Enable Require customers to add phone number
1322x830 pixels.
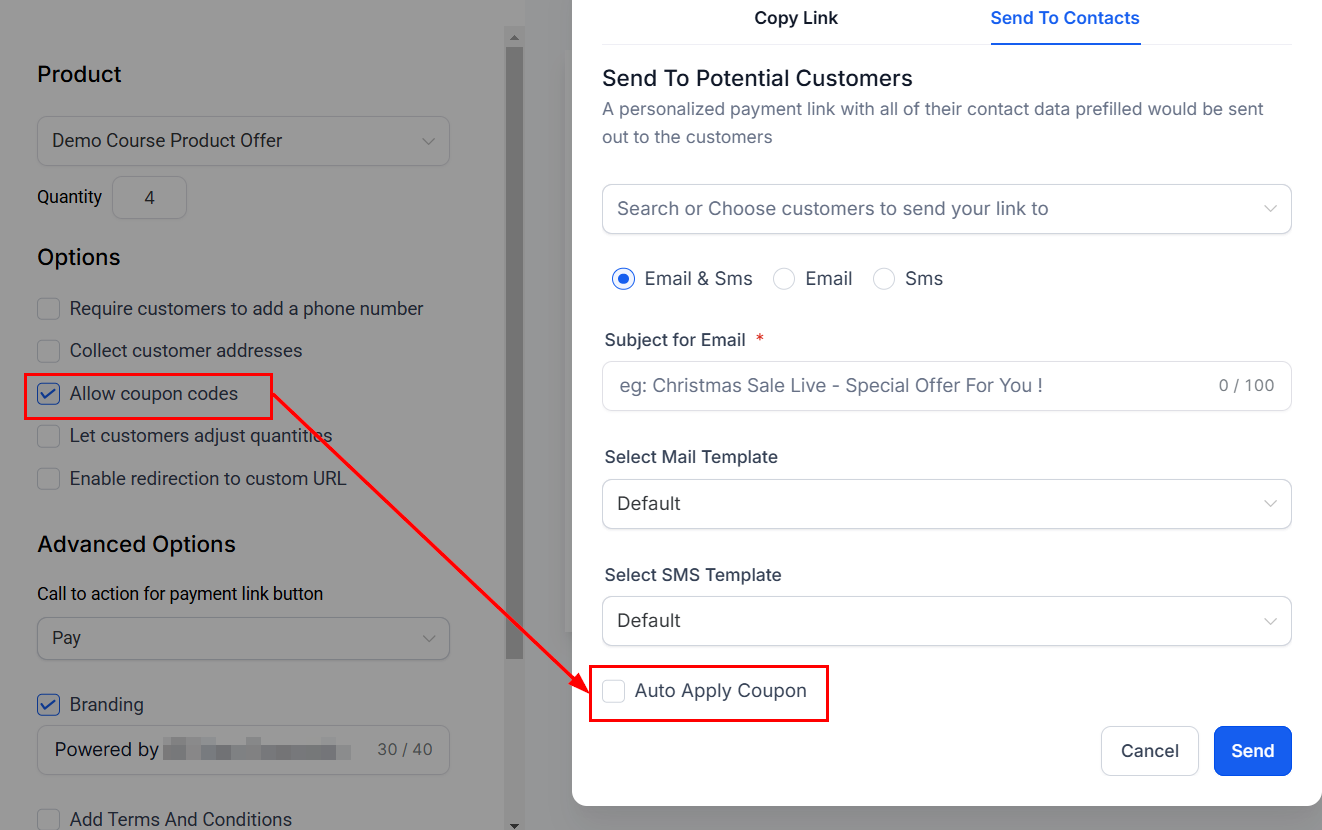click(49, 309)
